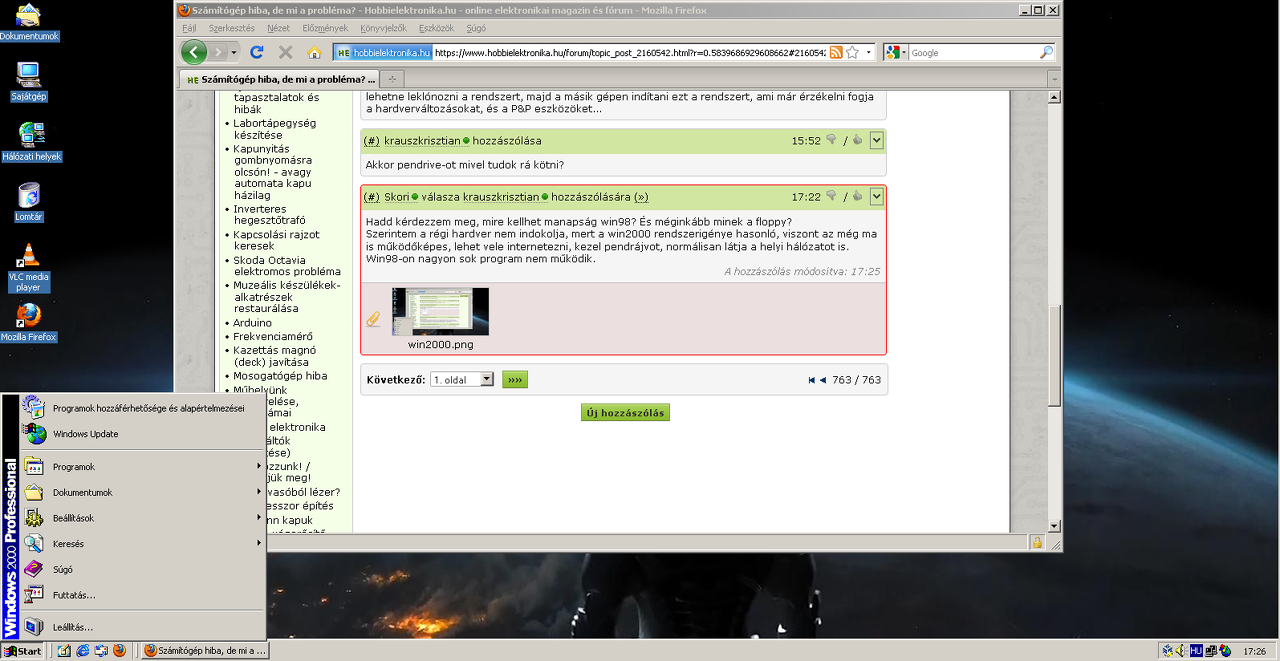Select the 'Számítógép hiba, de mi a probléma?' tab
This screenshot has height=661, width=1280.
pos(280,79)
